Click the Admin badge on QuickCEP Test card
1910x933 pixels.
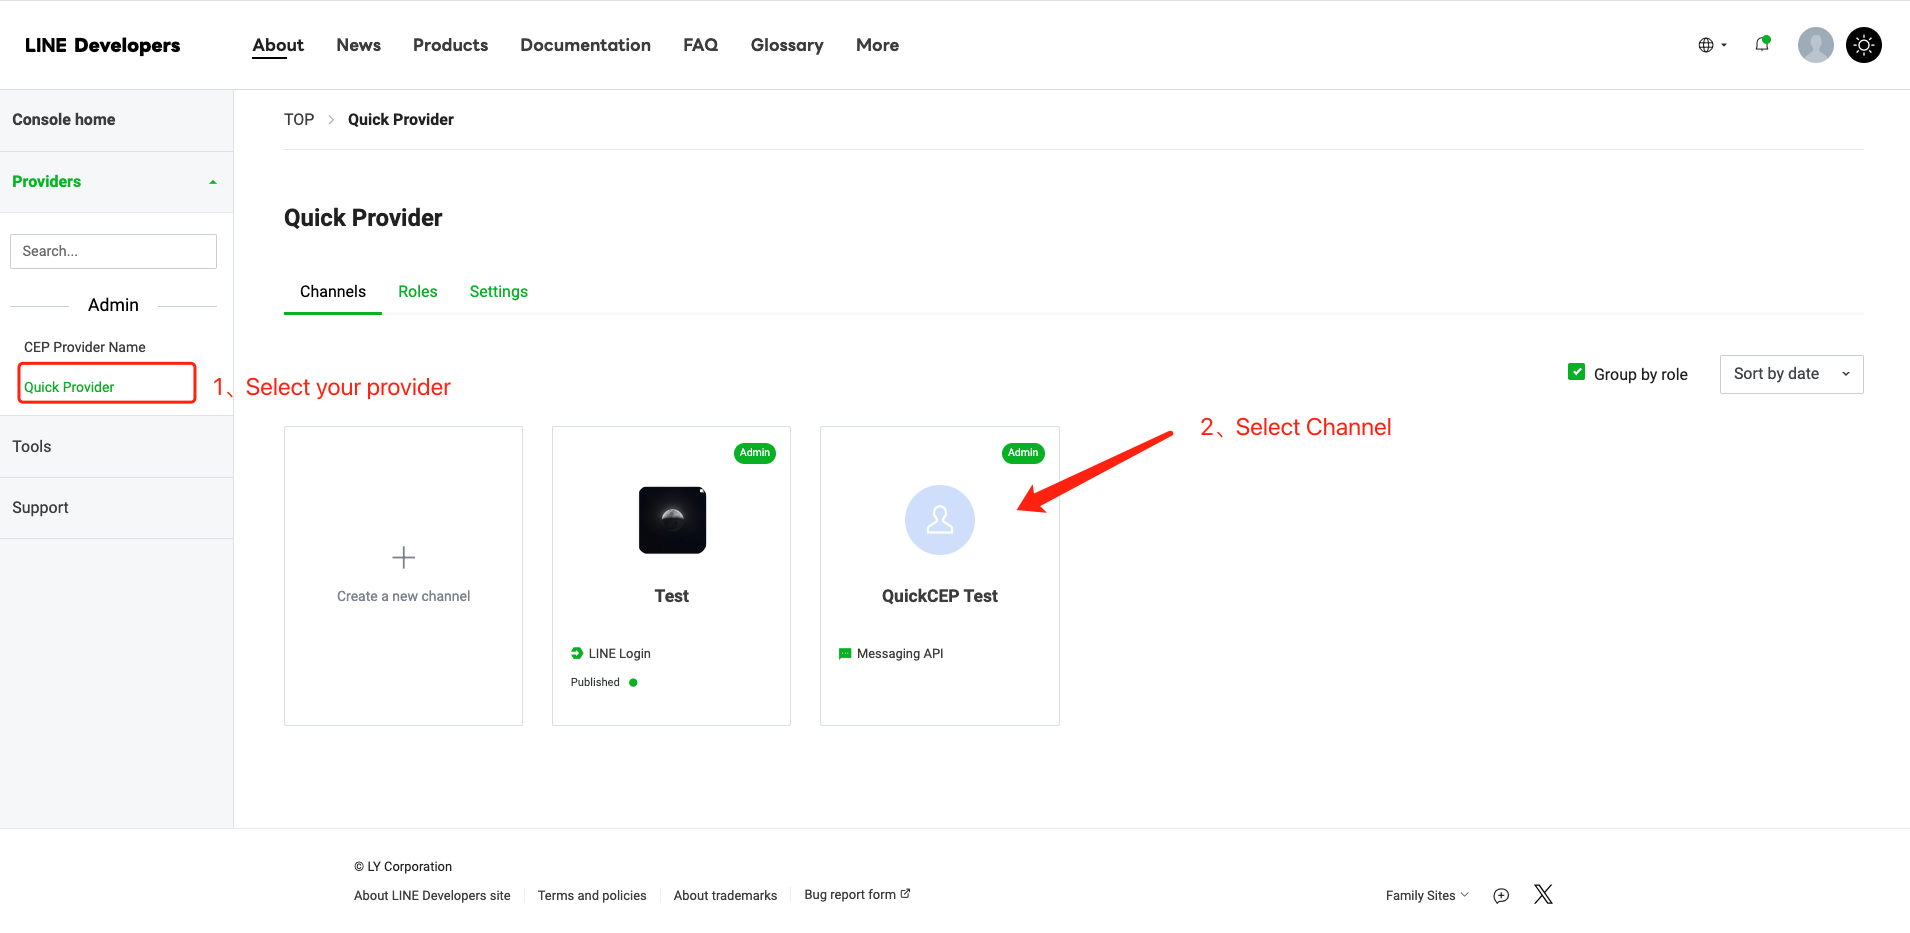pyautogui.click(x=1023, y=453)
